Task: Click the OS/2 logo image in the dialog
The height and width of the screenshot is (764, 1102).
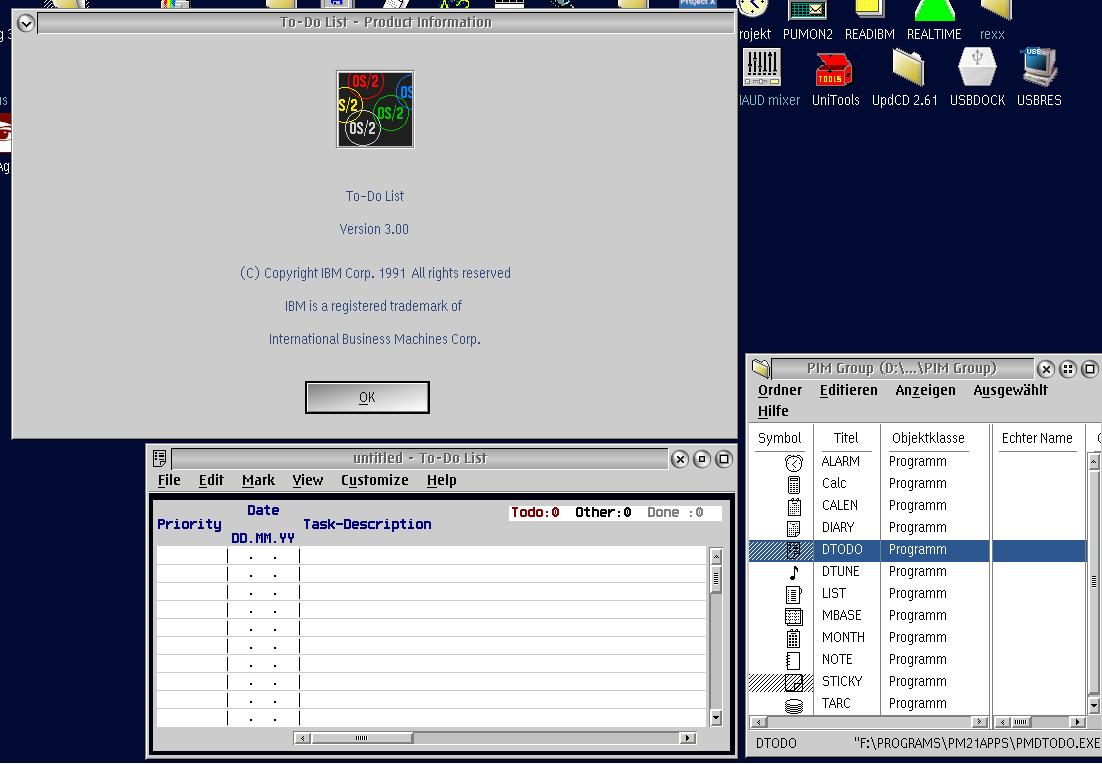Action: coord(375,109)
